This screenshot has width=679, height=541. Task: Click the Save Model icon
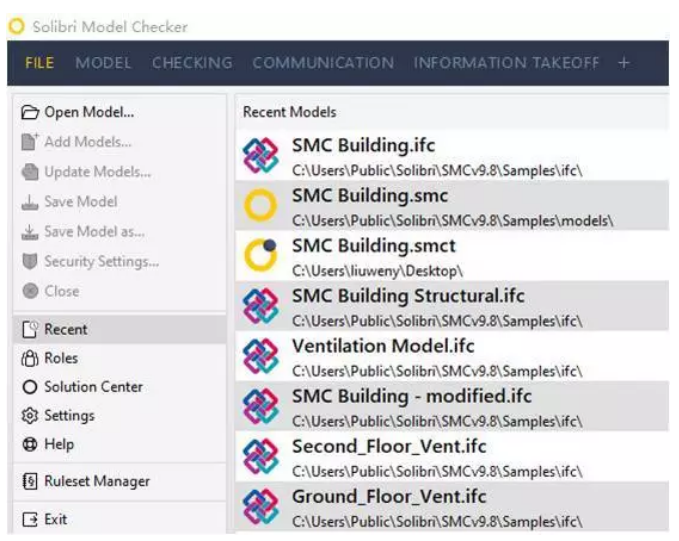pos(30,202)
